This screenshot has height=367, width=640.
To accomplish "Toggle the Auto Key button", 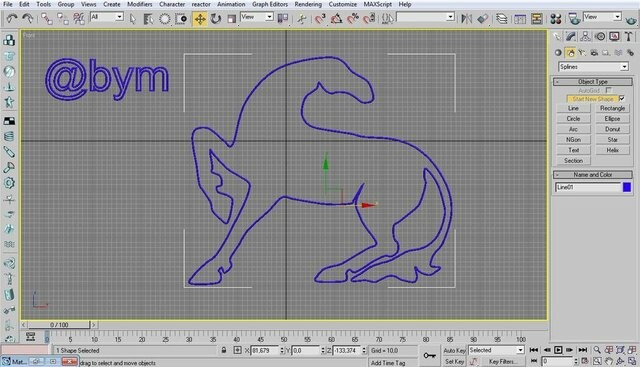I will pyautogui.click(x=454, y=351).
